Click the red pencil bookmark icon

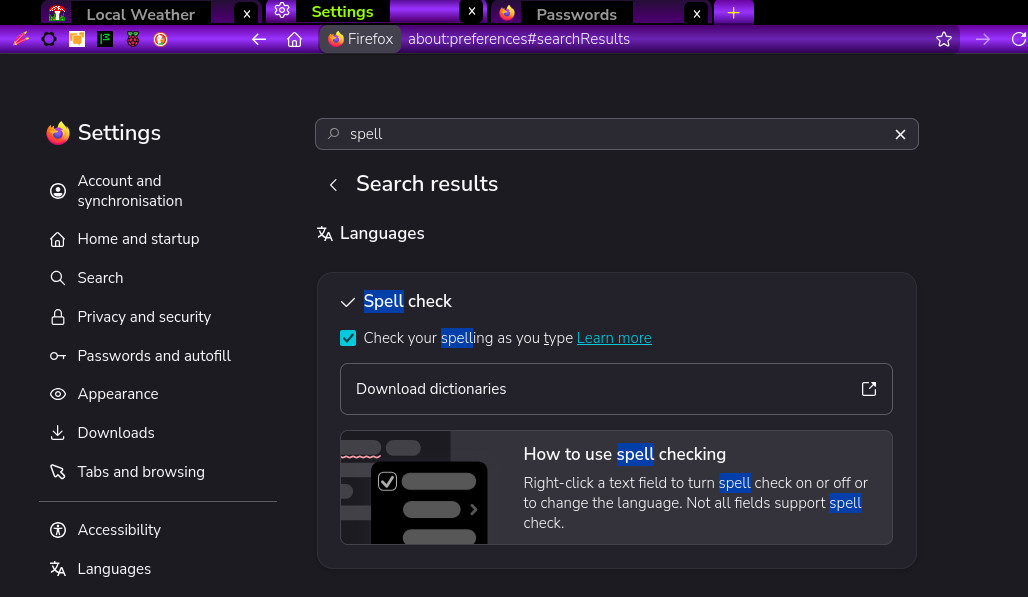(x=21, y=39)
